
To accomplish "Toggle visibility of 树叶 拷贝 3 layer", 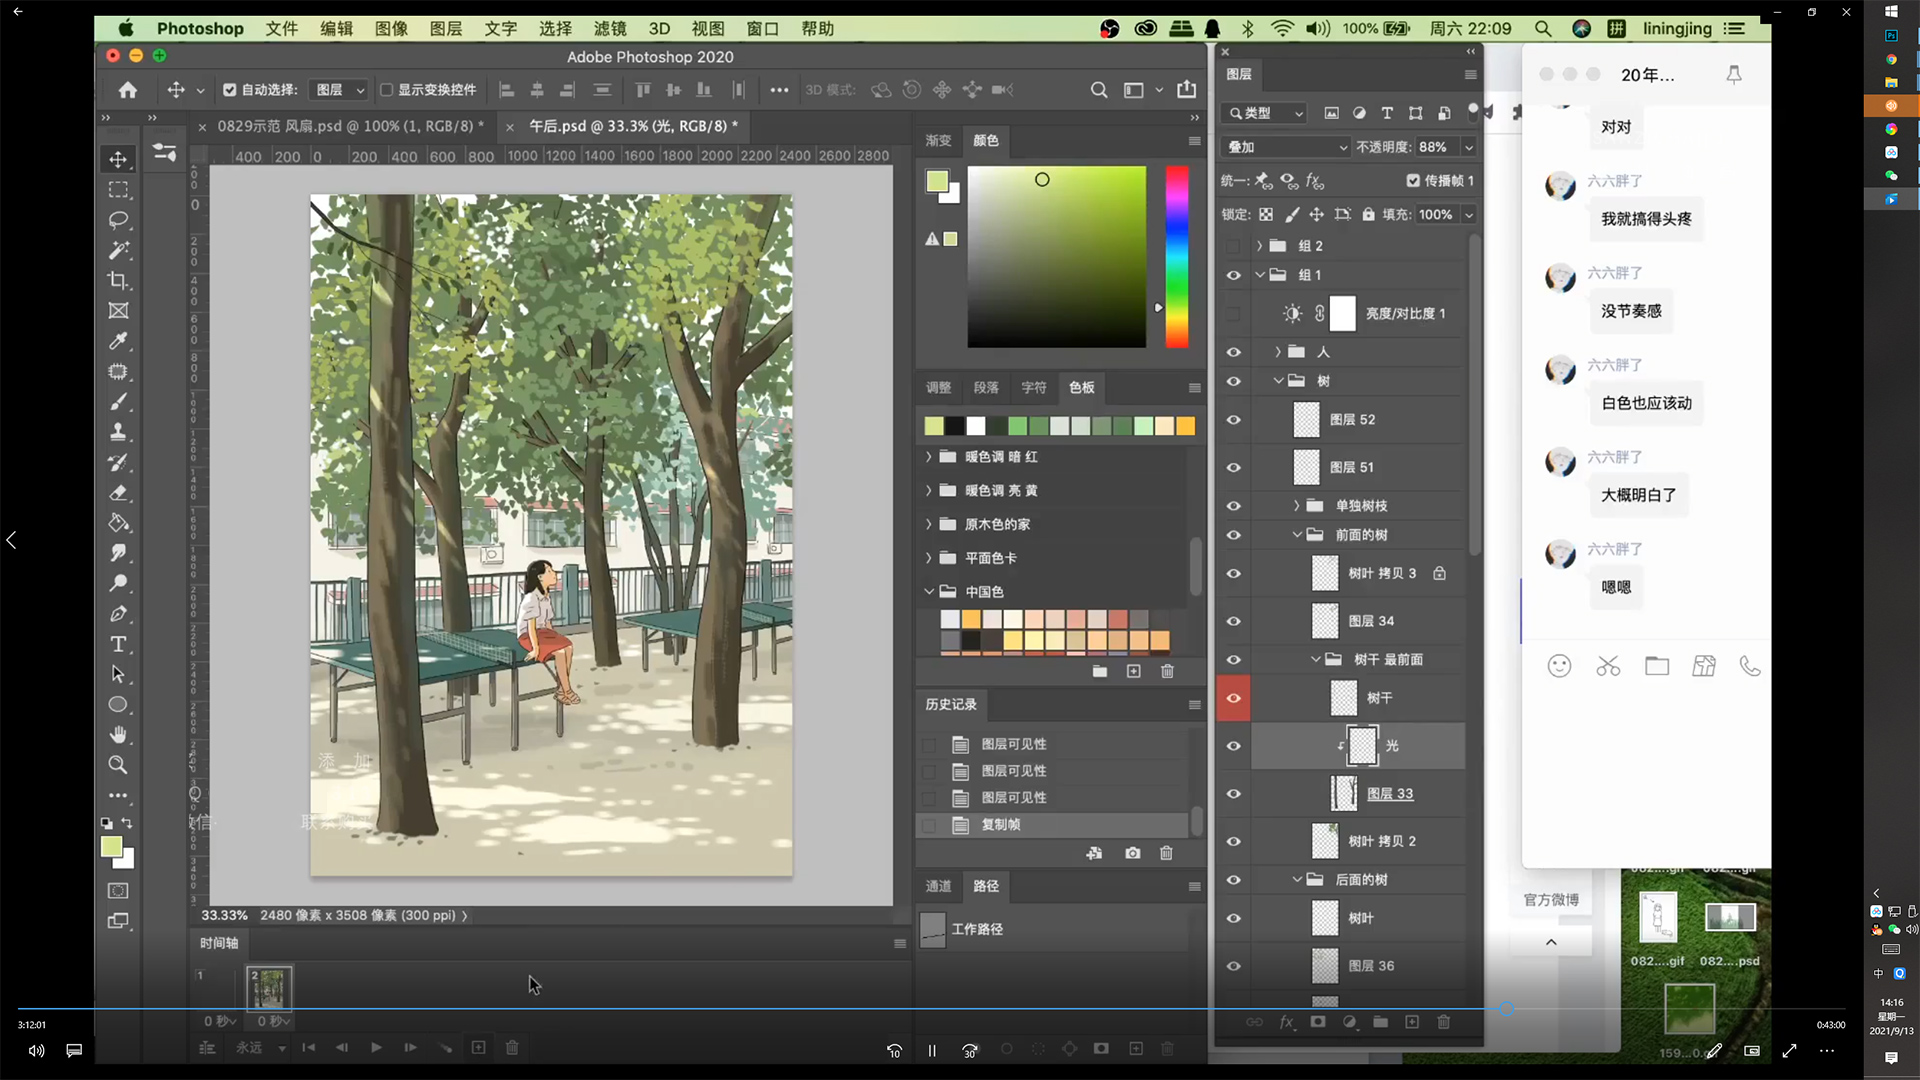I will pyautogui.click(x=1233, y=574).
